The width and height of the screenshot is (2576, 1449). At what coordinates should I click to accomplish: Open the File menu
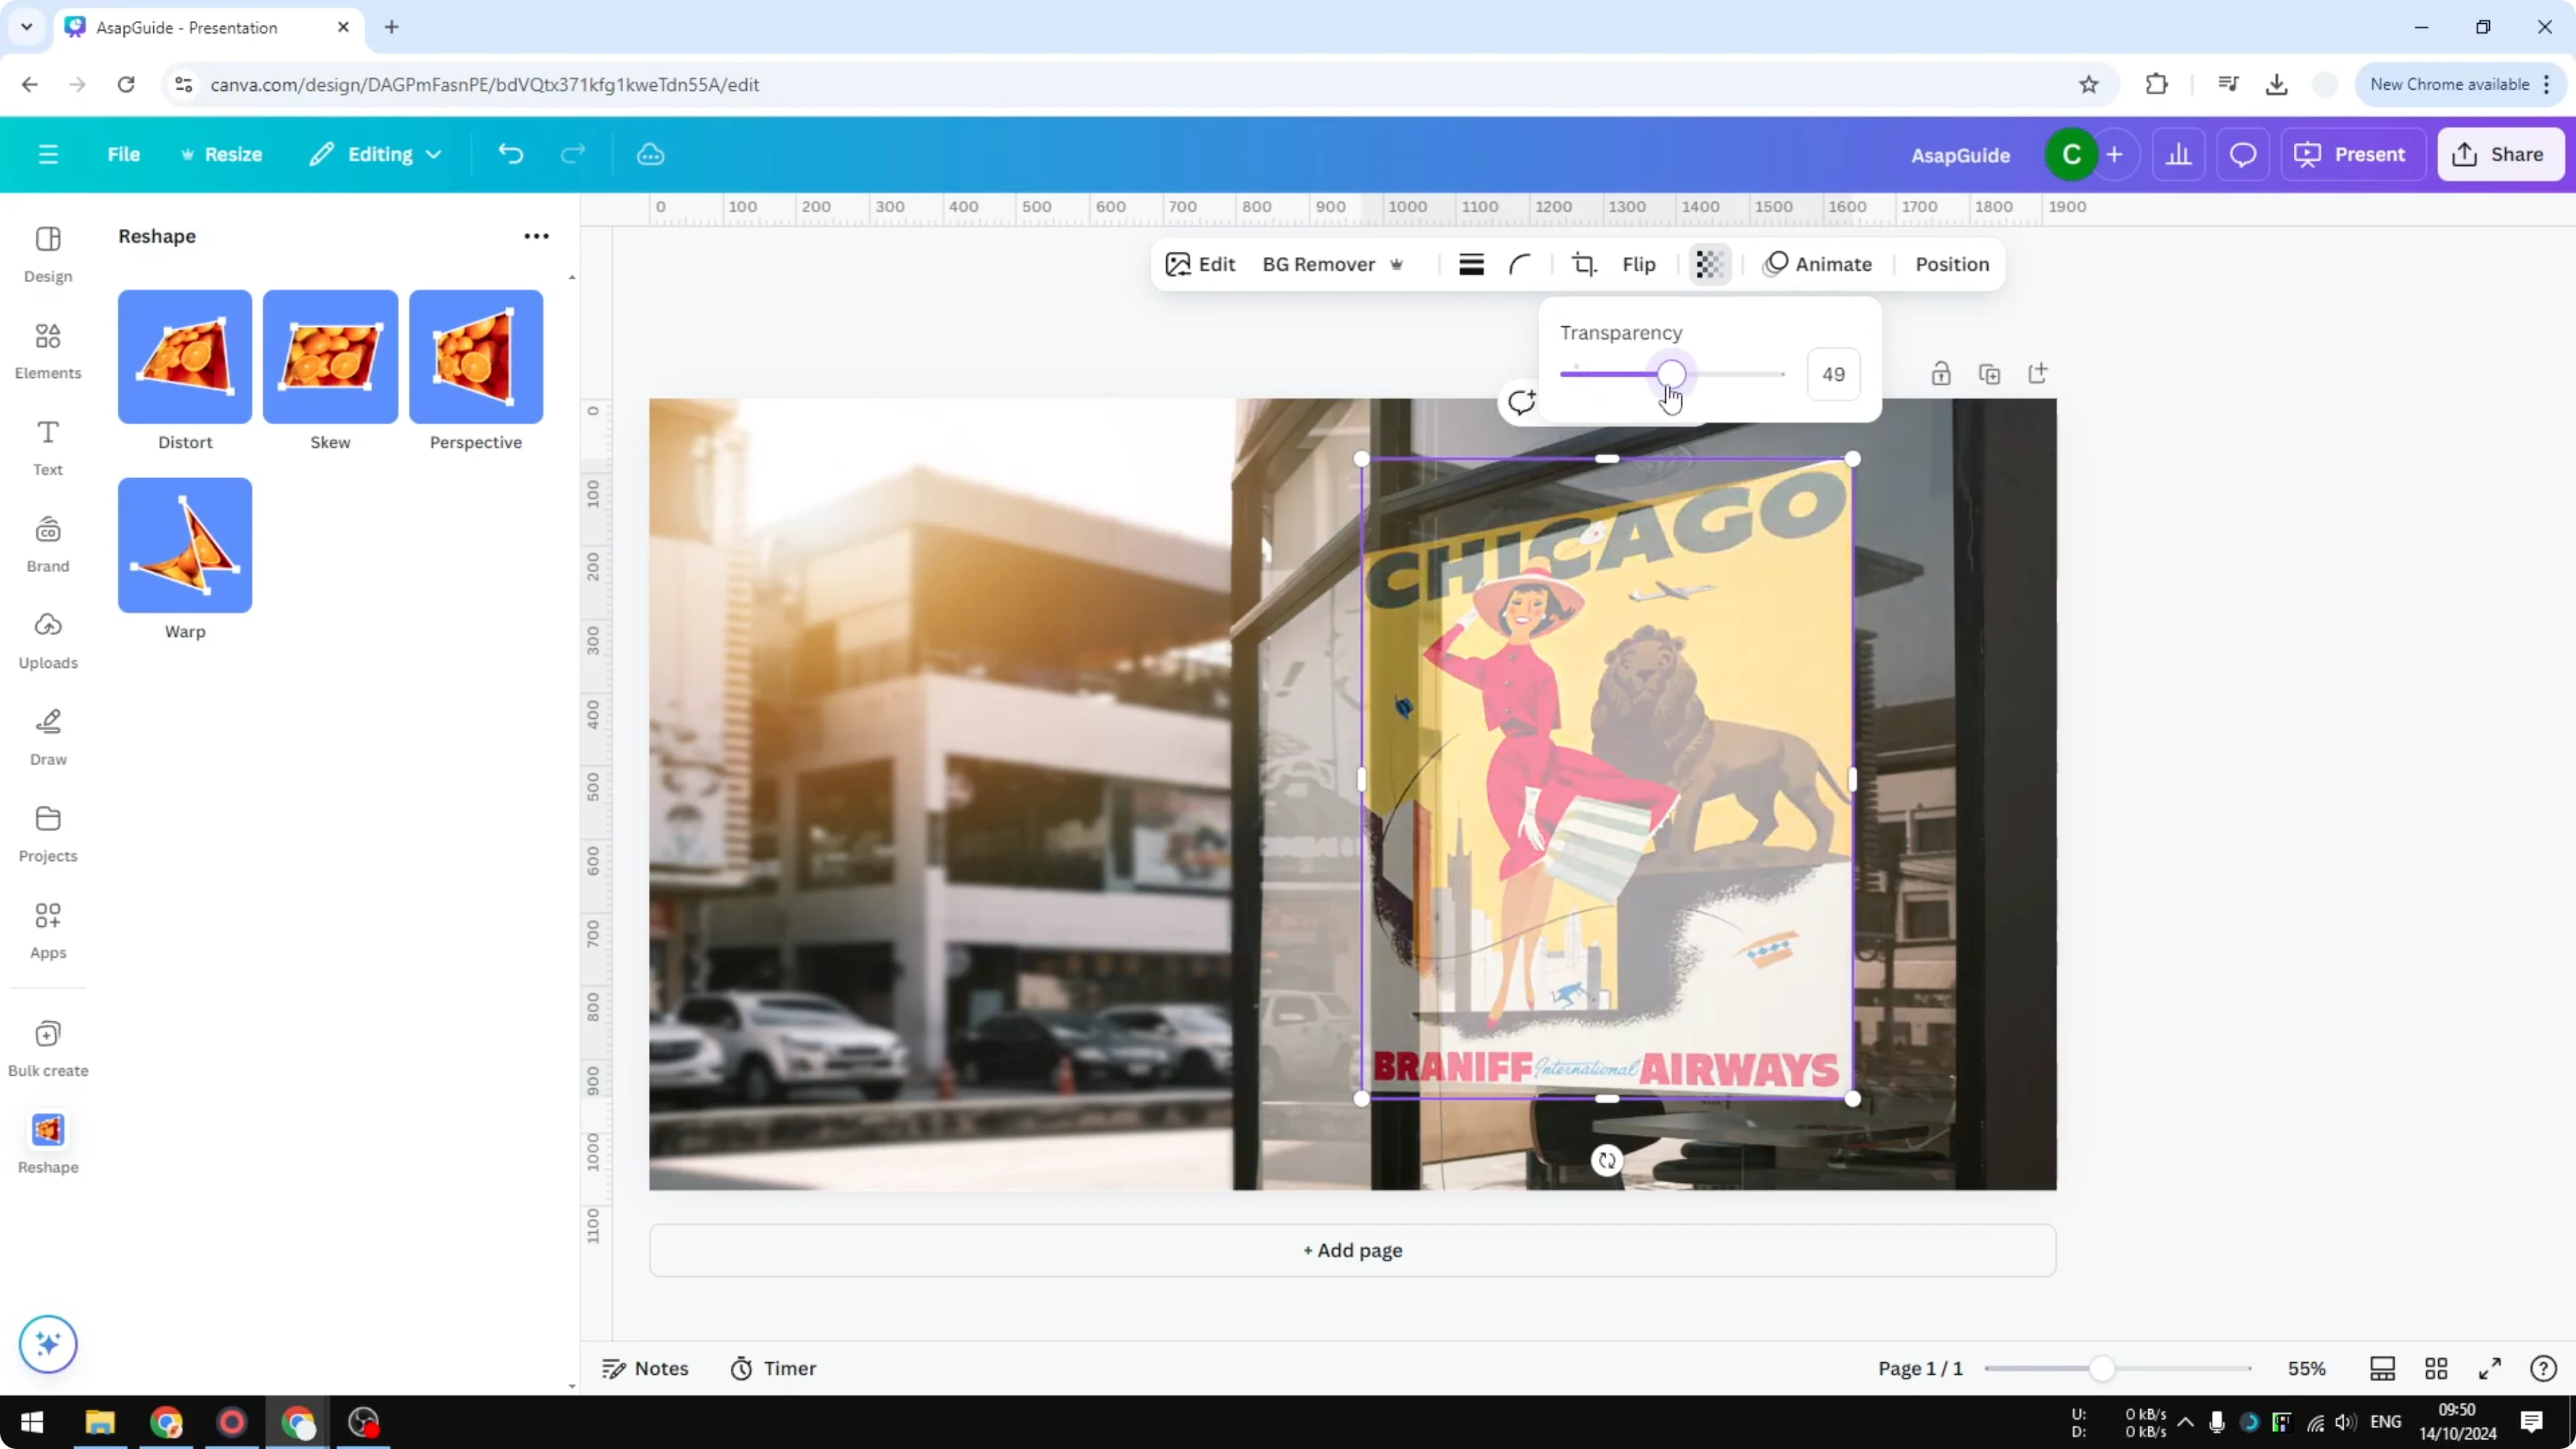[x=124, y=154]
